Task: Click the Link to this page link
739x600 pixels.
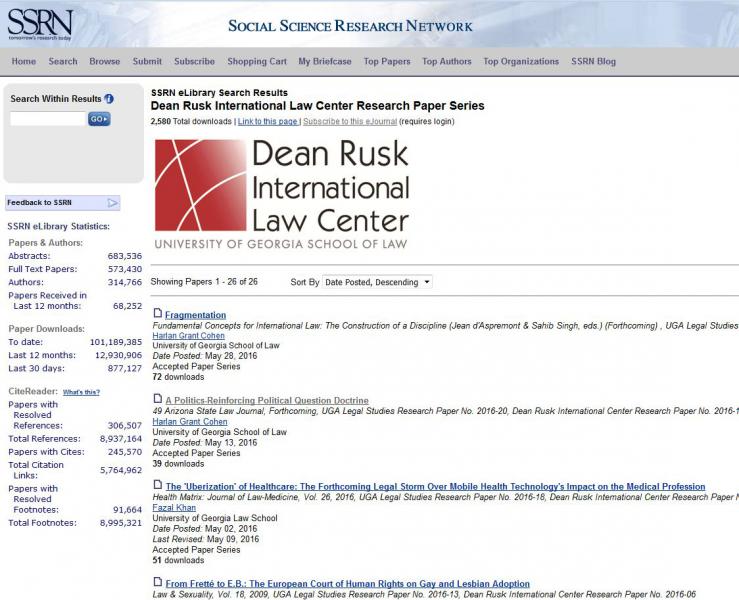Action: (x=268, y=121)
